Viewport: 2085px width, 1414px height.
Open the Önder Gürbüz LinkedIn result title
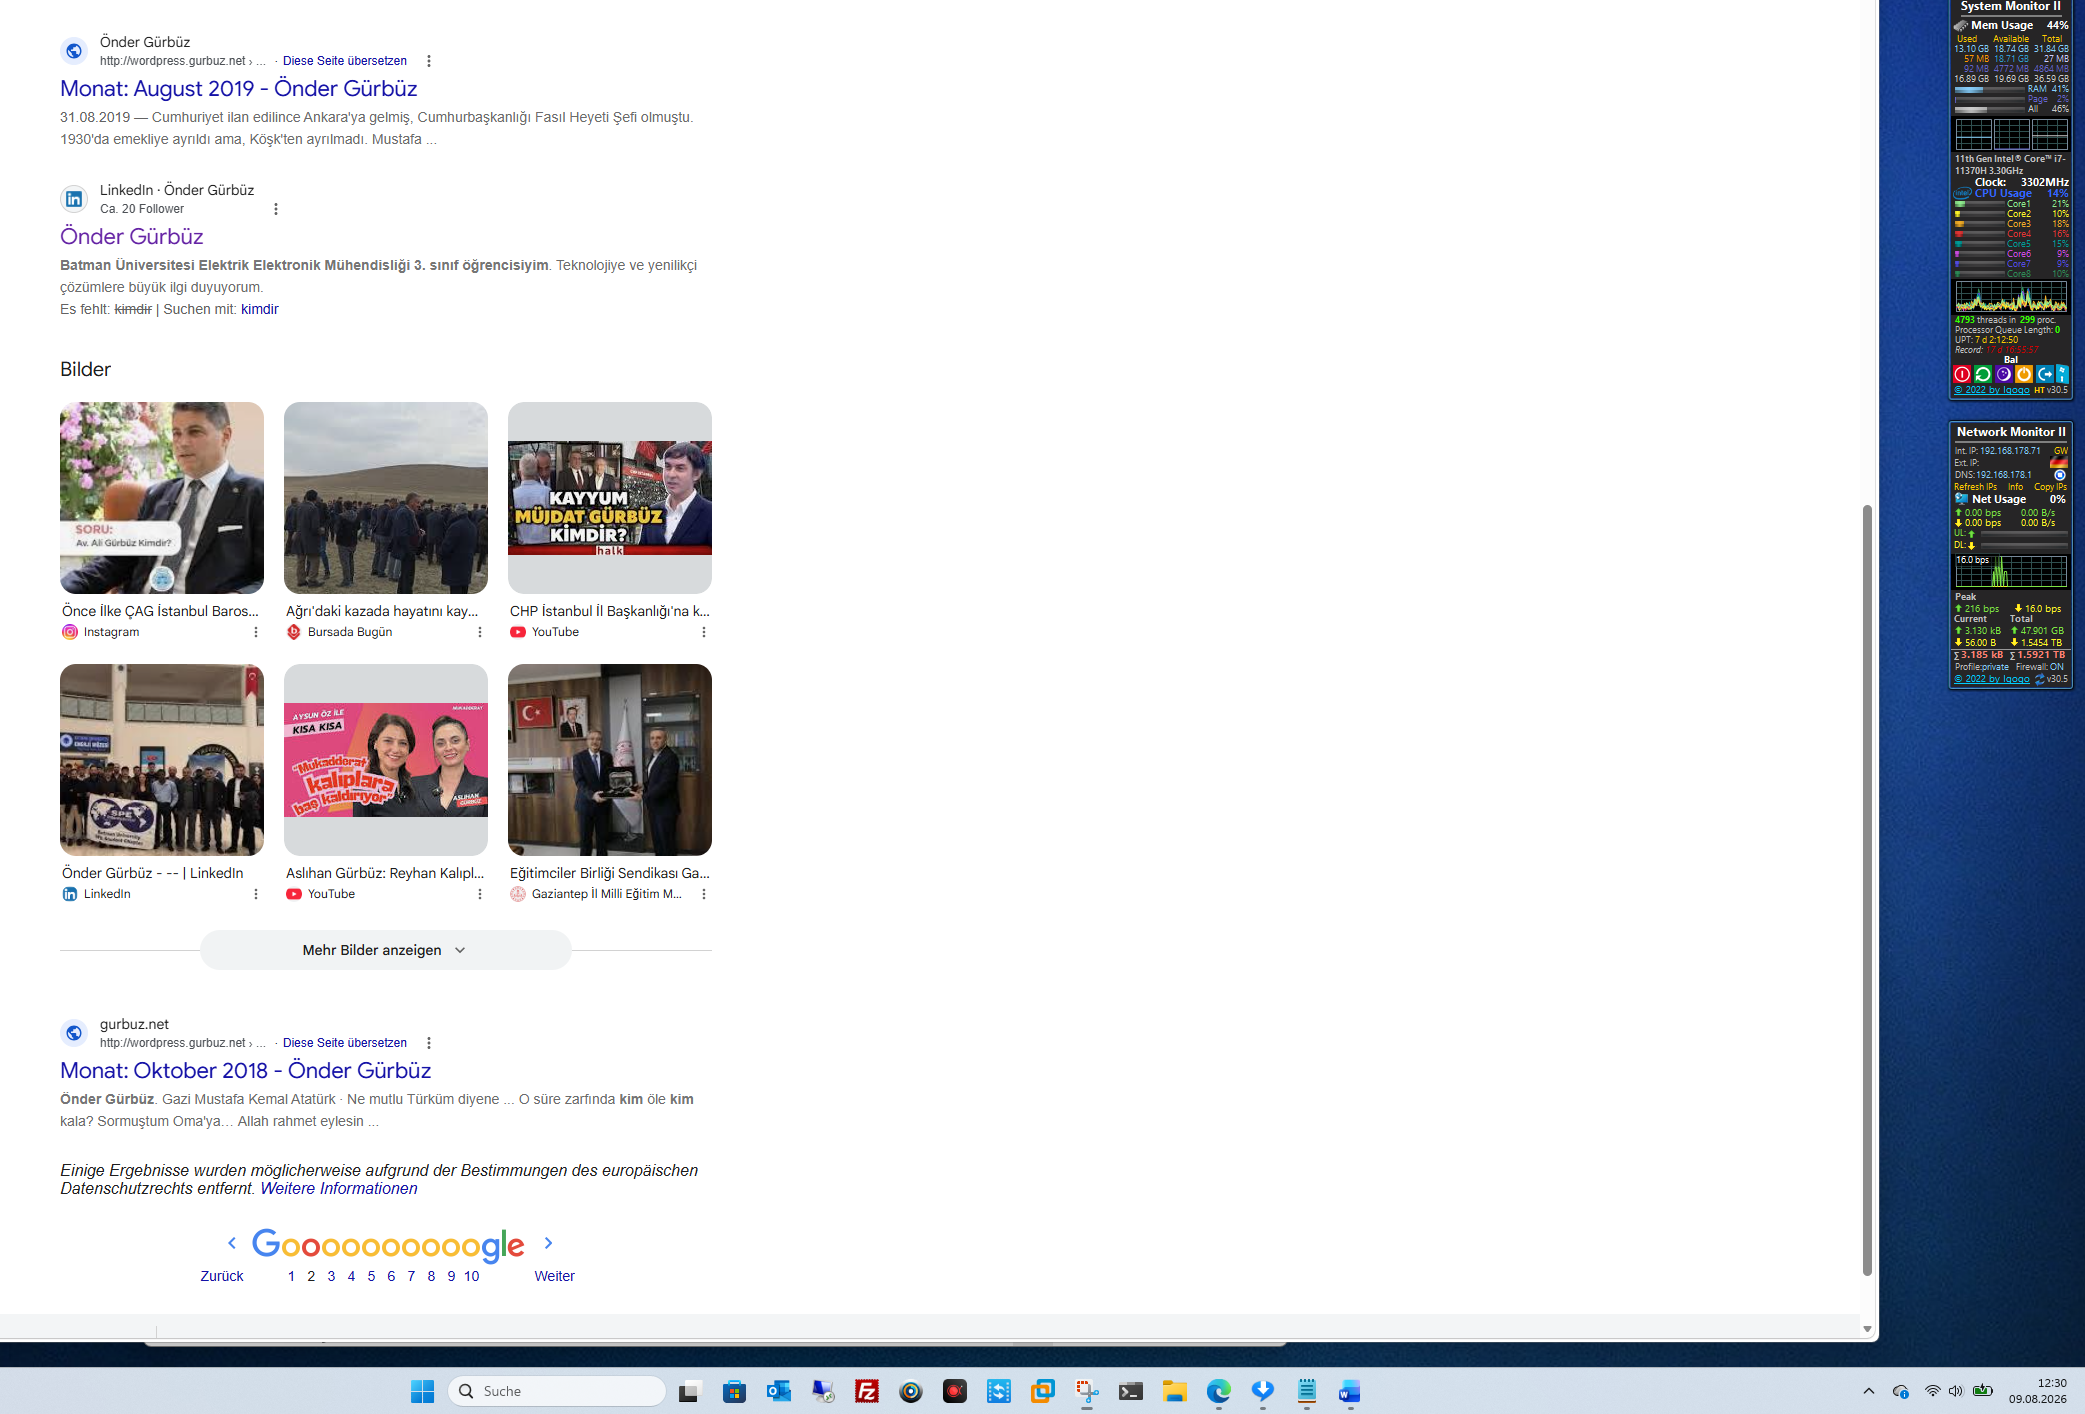coord(132,236)
